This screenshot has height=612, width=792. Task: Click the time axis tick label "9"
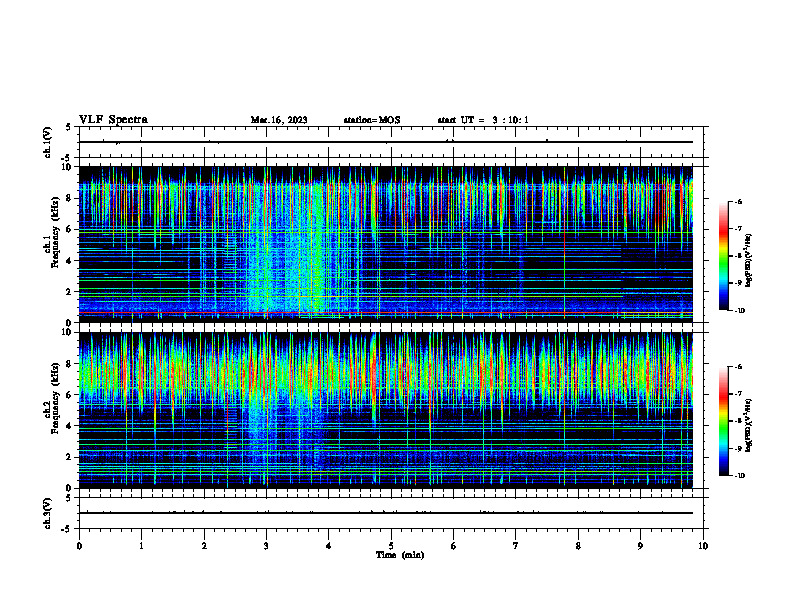coord(640,546)
